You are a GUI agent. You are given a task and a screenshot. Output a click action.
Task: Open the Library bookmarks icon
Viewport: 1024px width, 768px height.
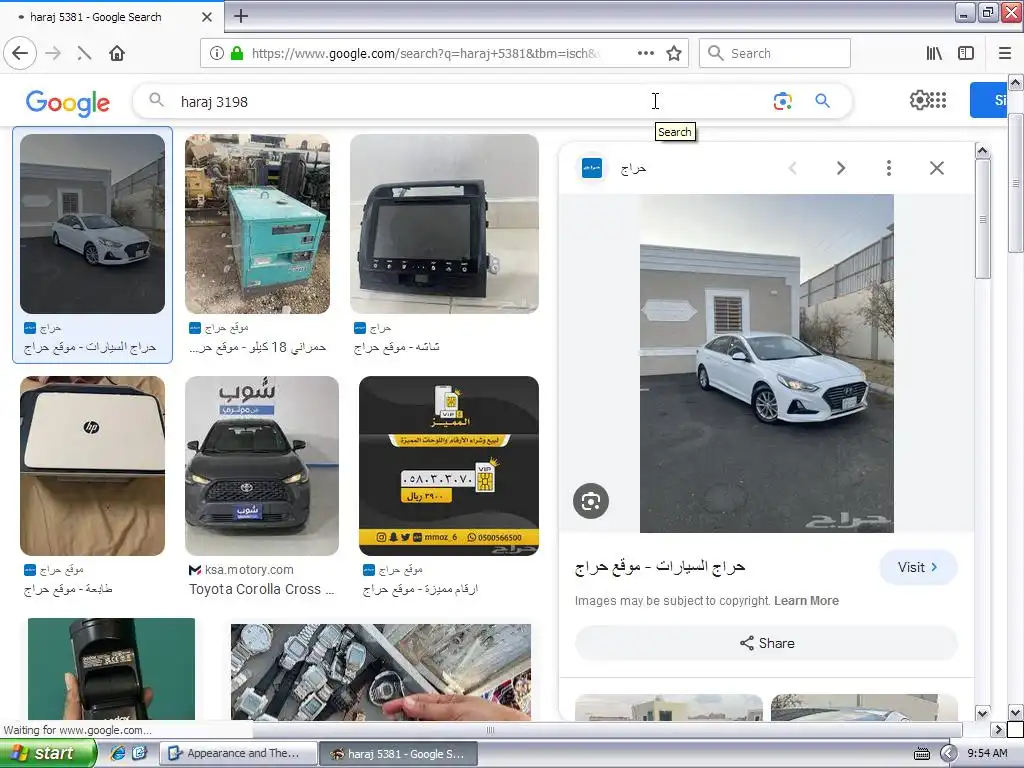point(934,54)
